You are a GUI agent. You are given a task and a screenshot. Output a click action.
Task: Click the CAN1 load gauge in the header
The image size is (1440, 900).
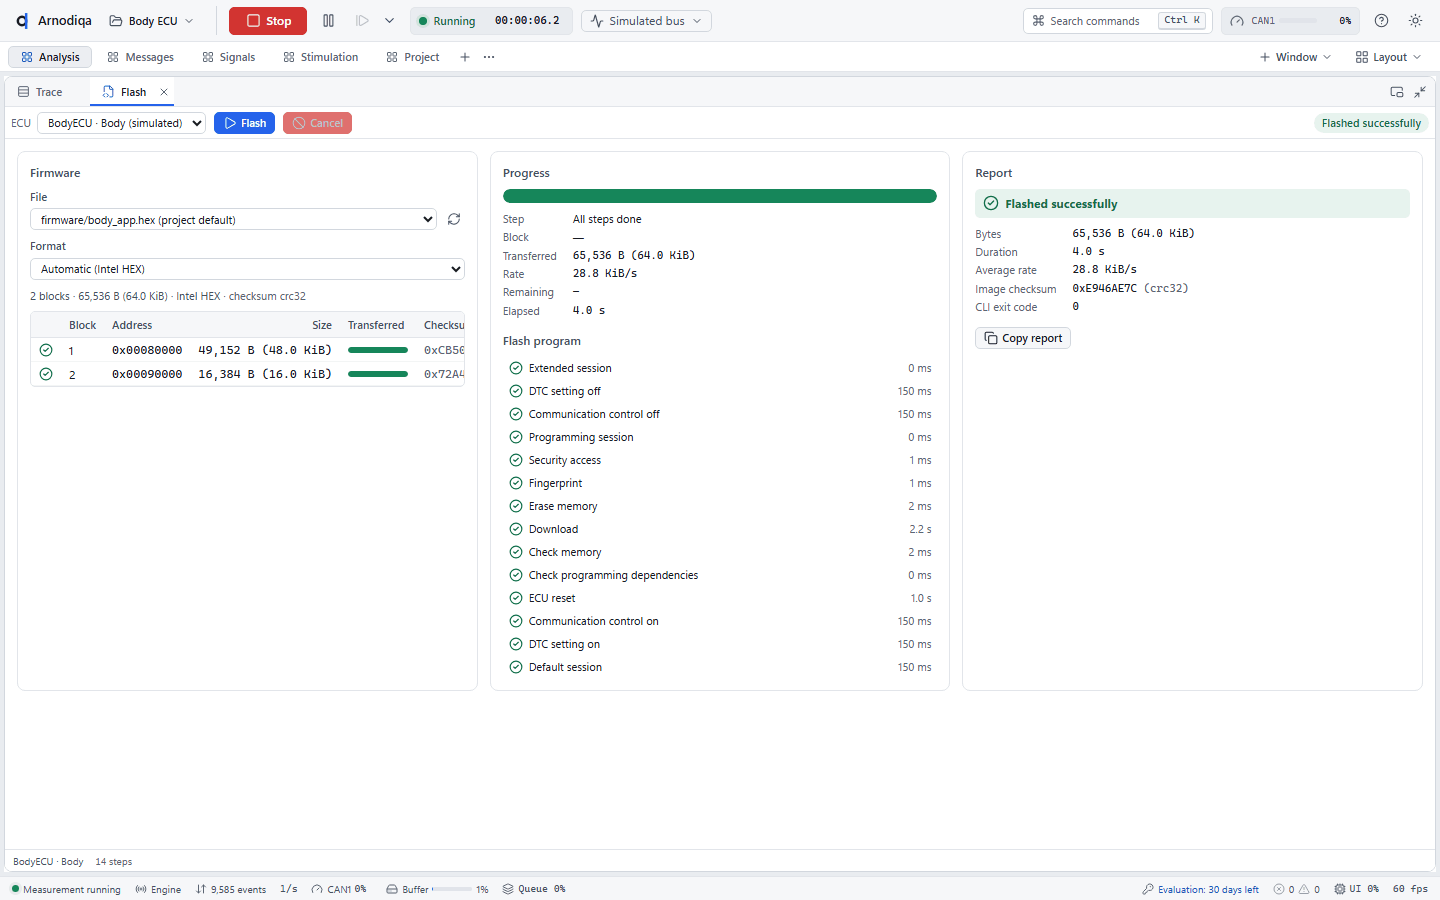pos(1291,21)
